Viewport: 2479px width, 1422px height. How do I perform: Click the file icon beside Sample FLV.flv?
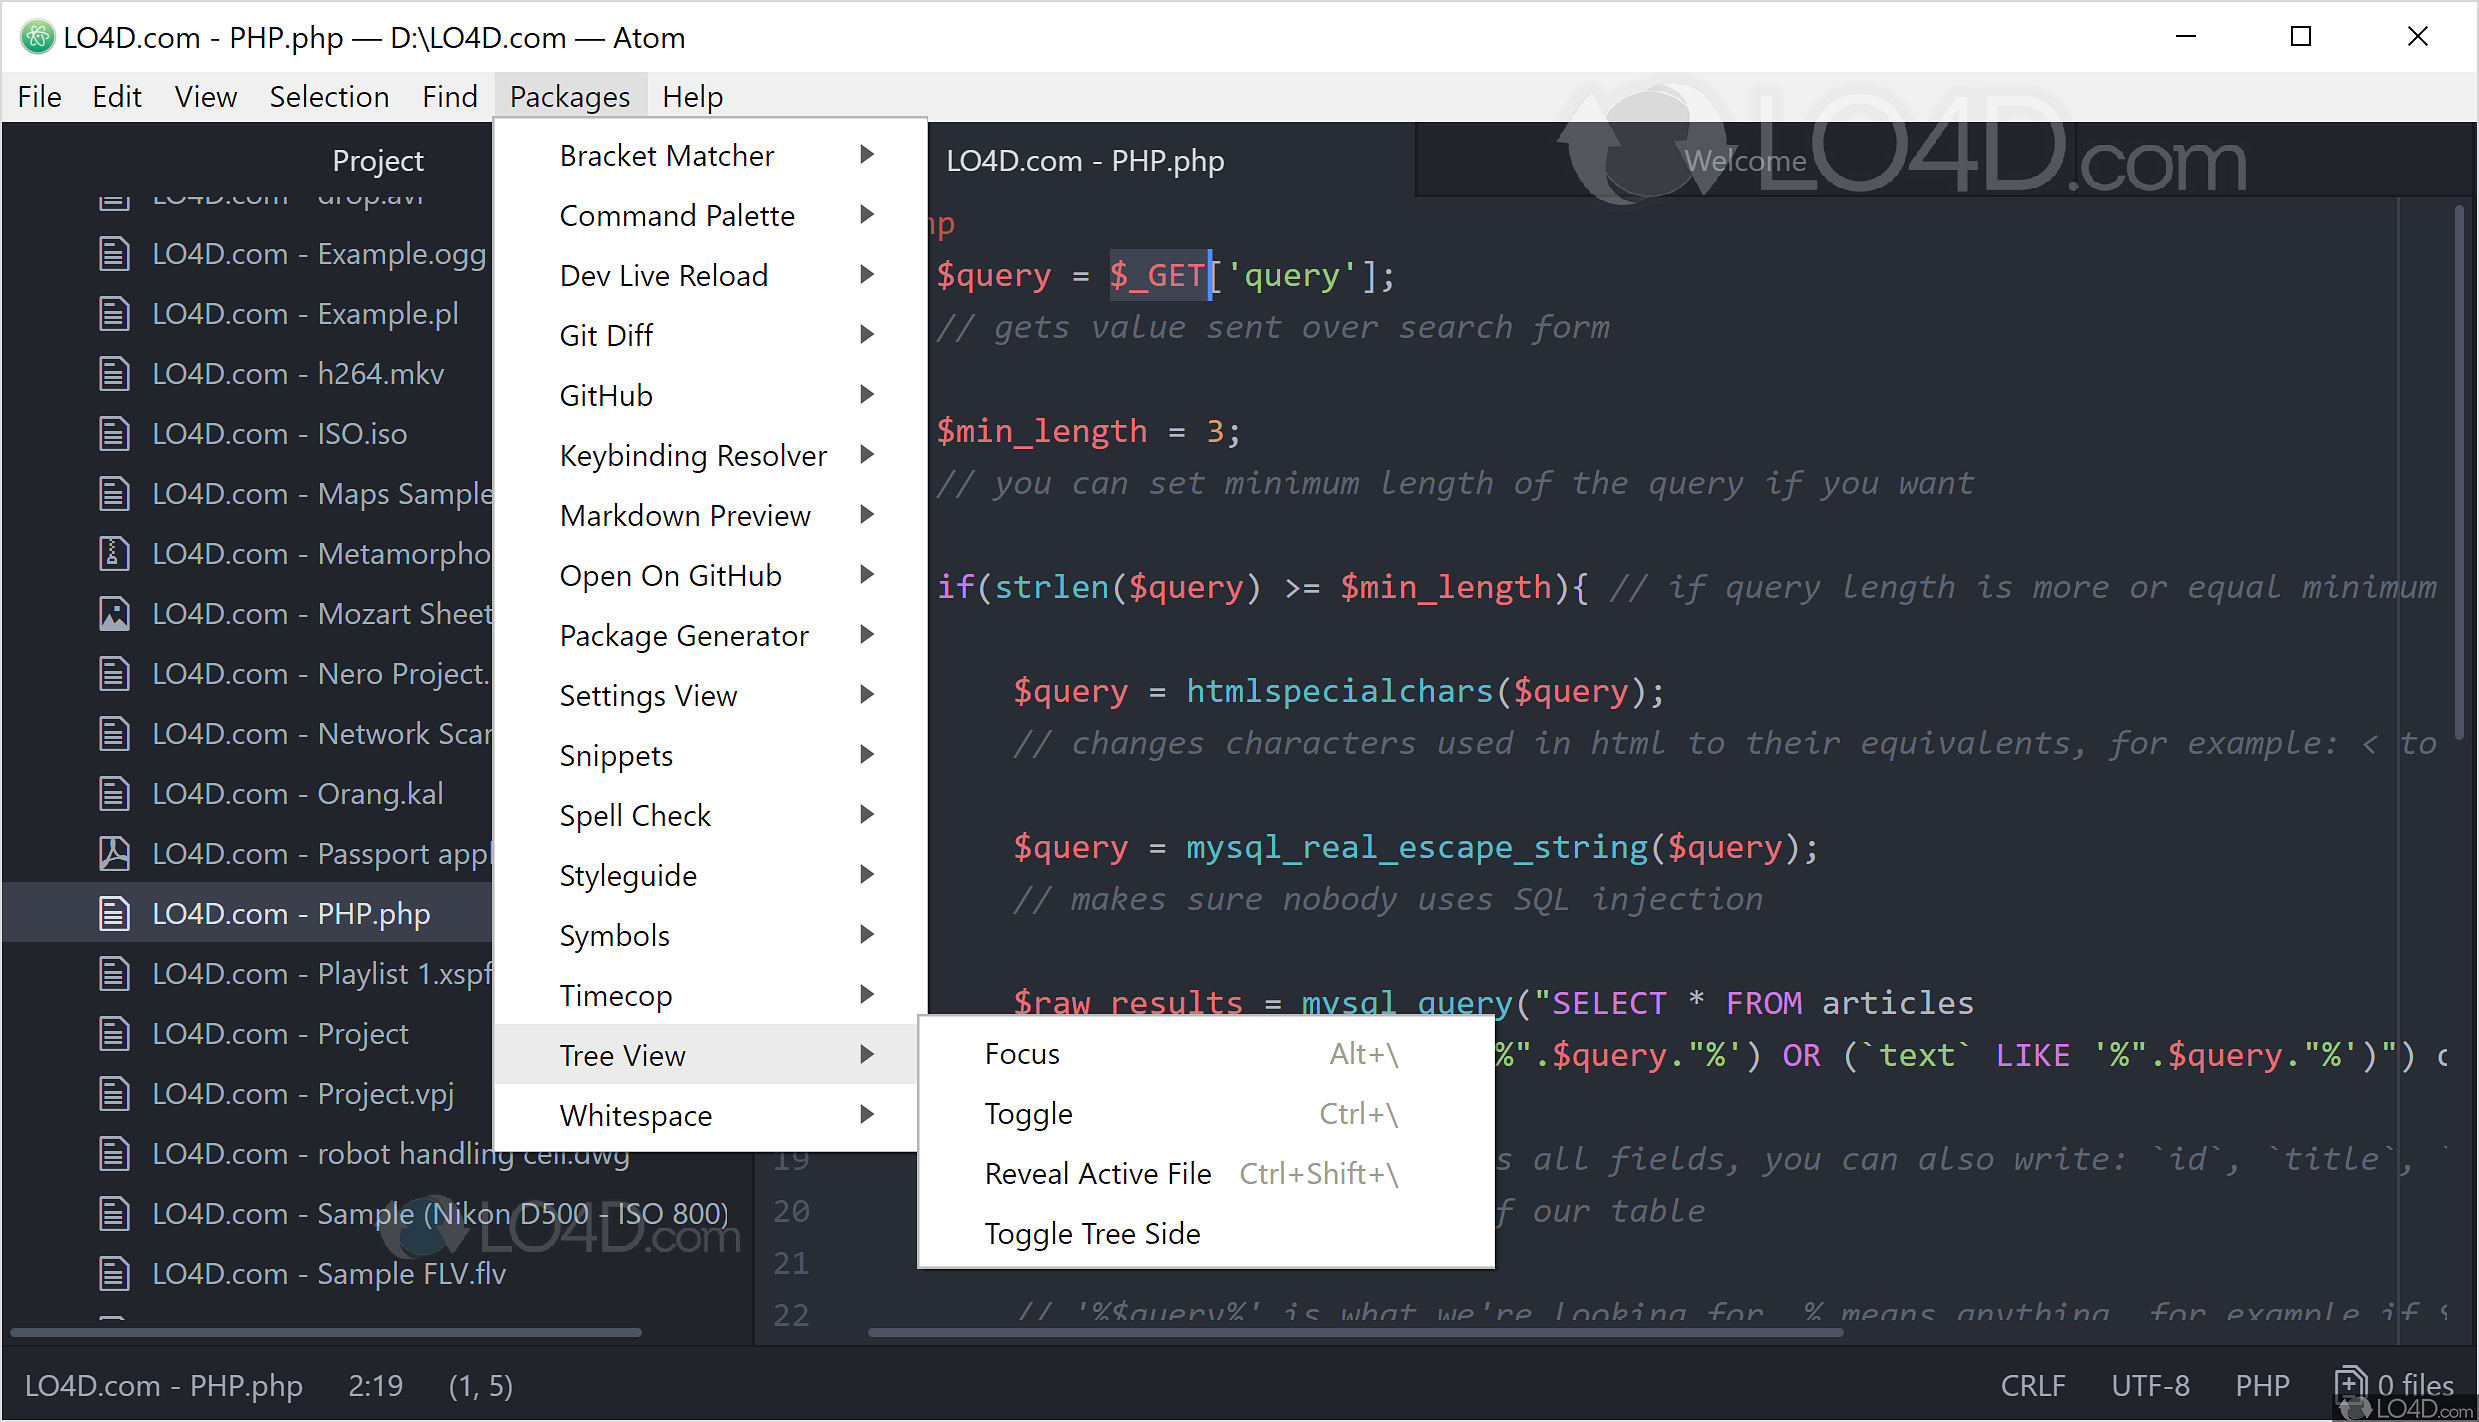(114, 1274)
